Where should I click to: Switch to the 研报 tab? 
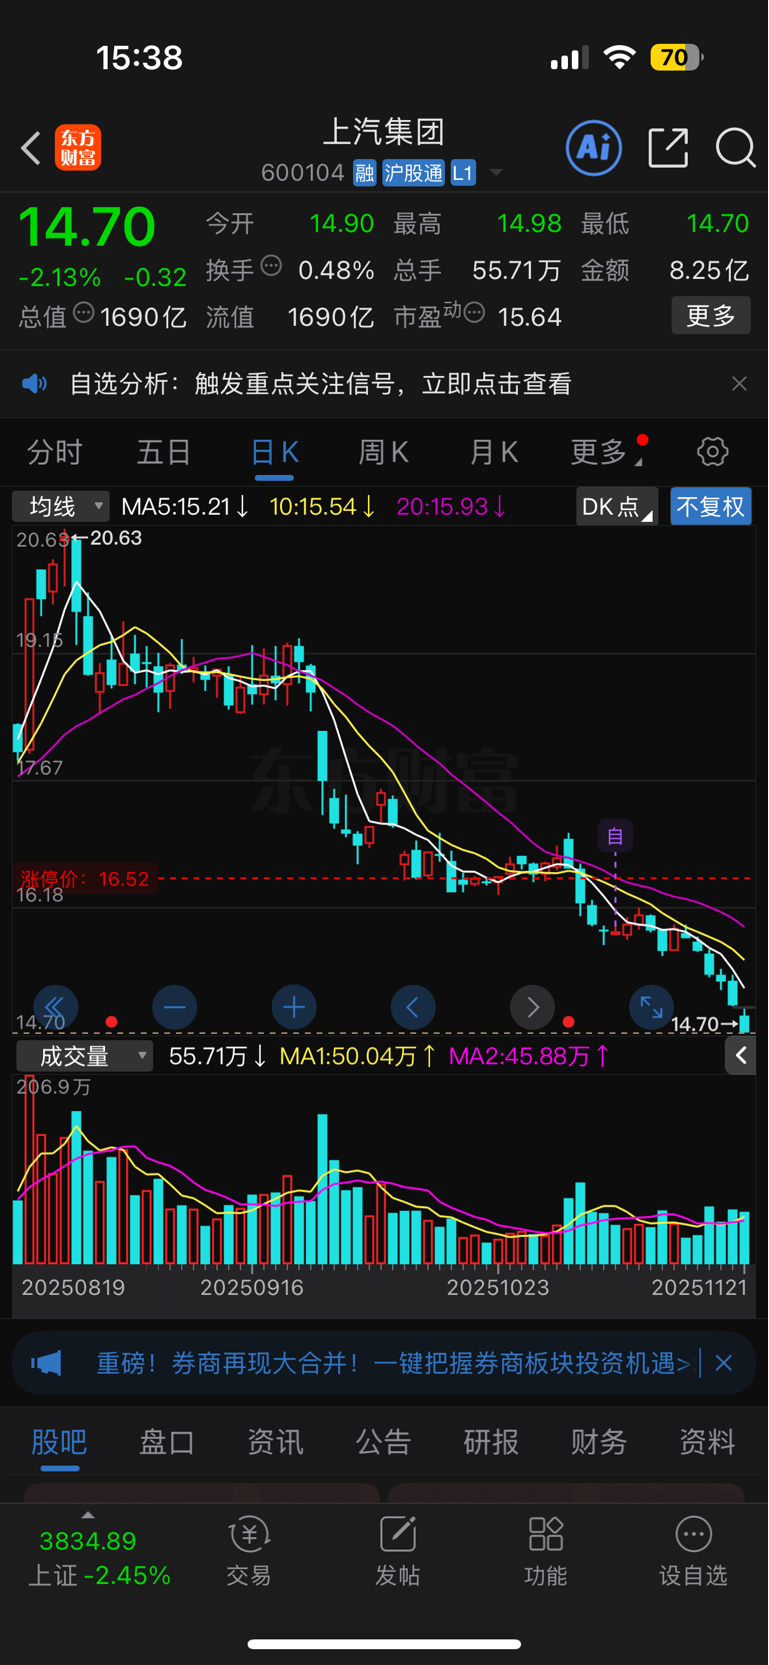(491, 1442)
